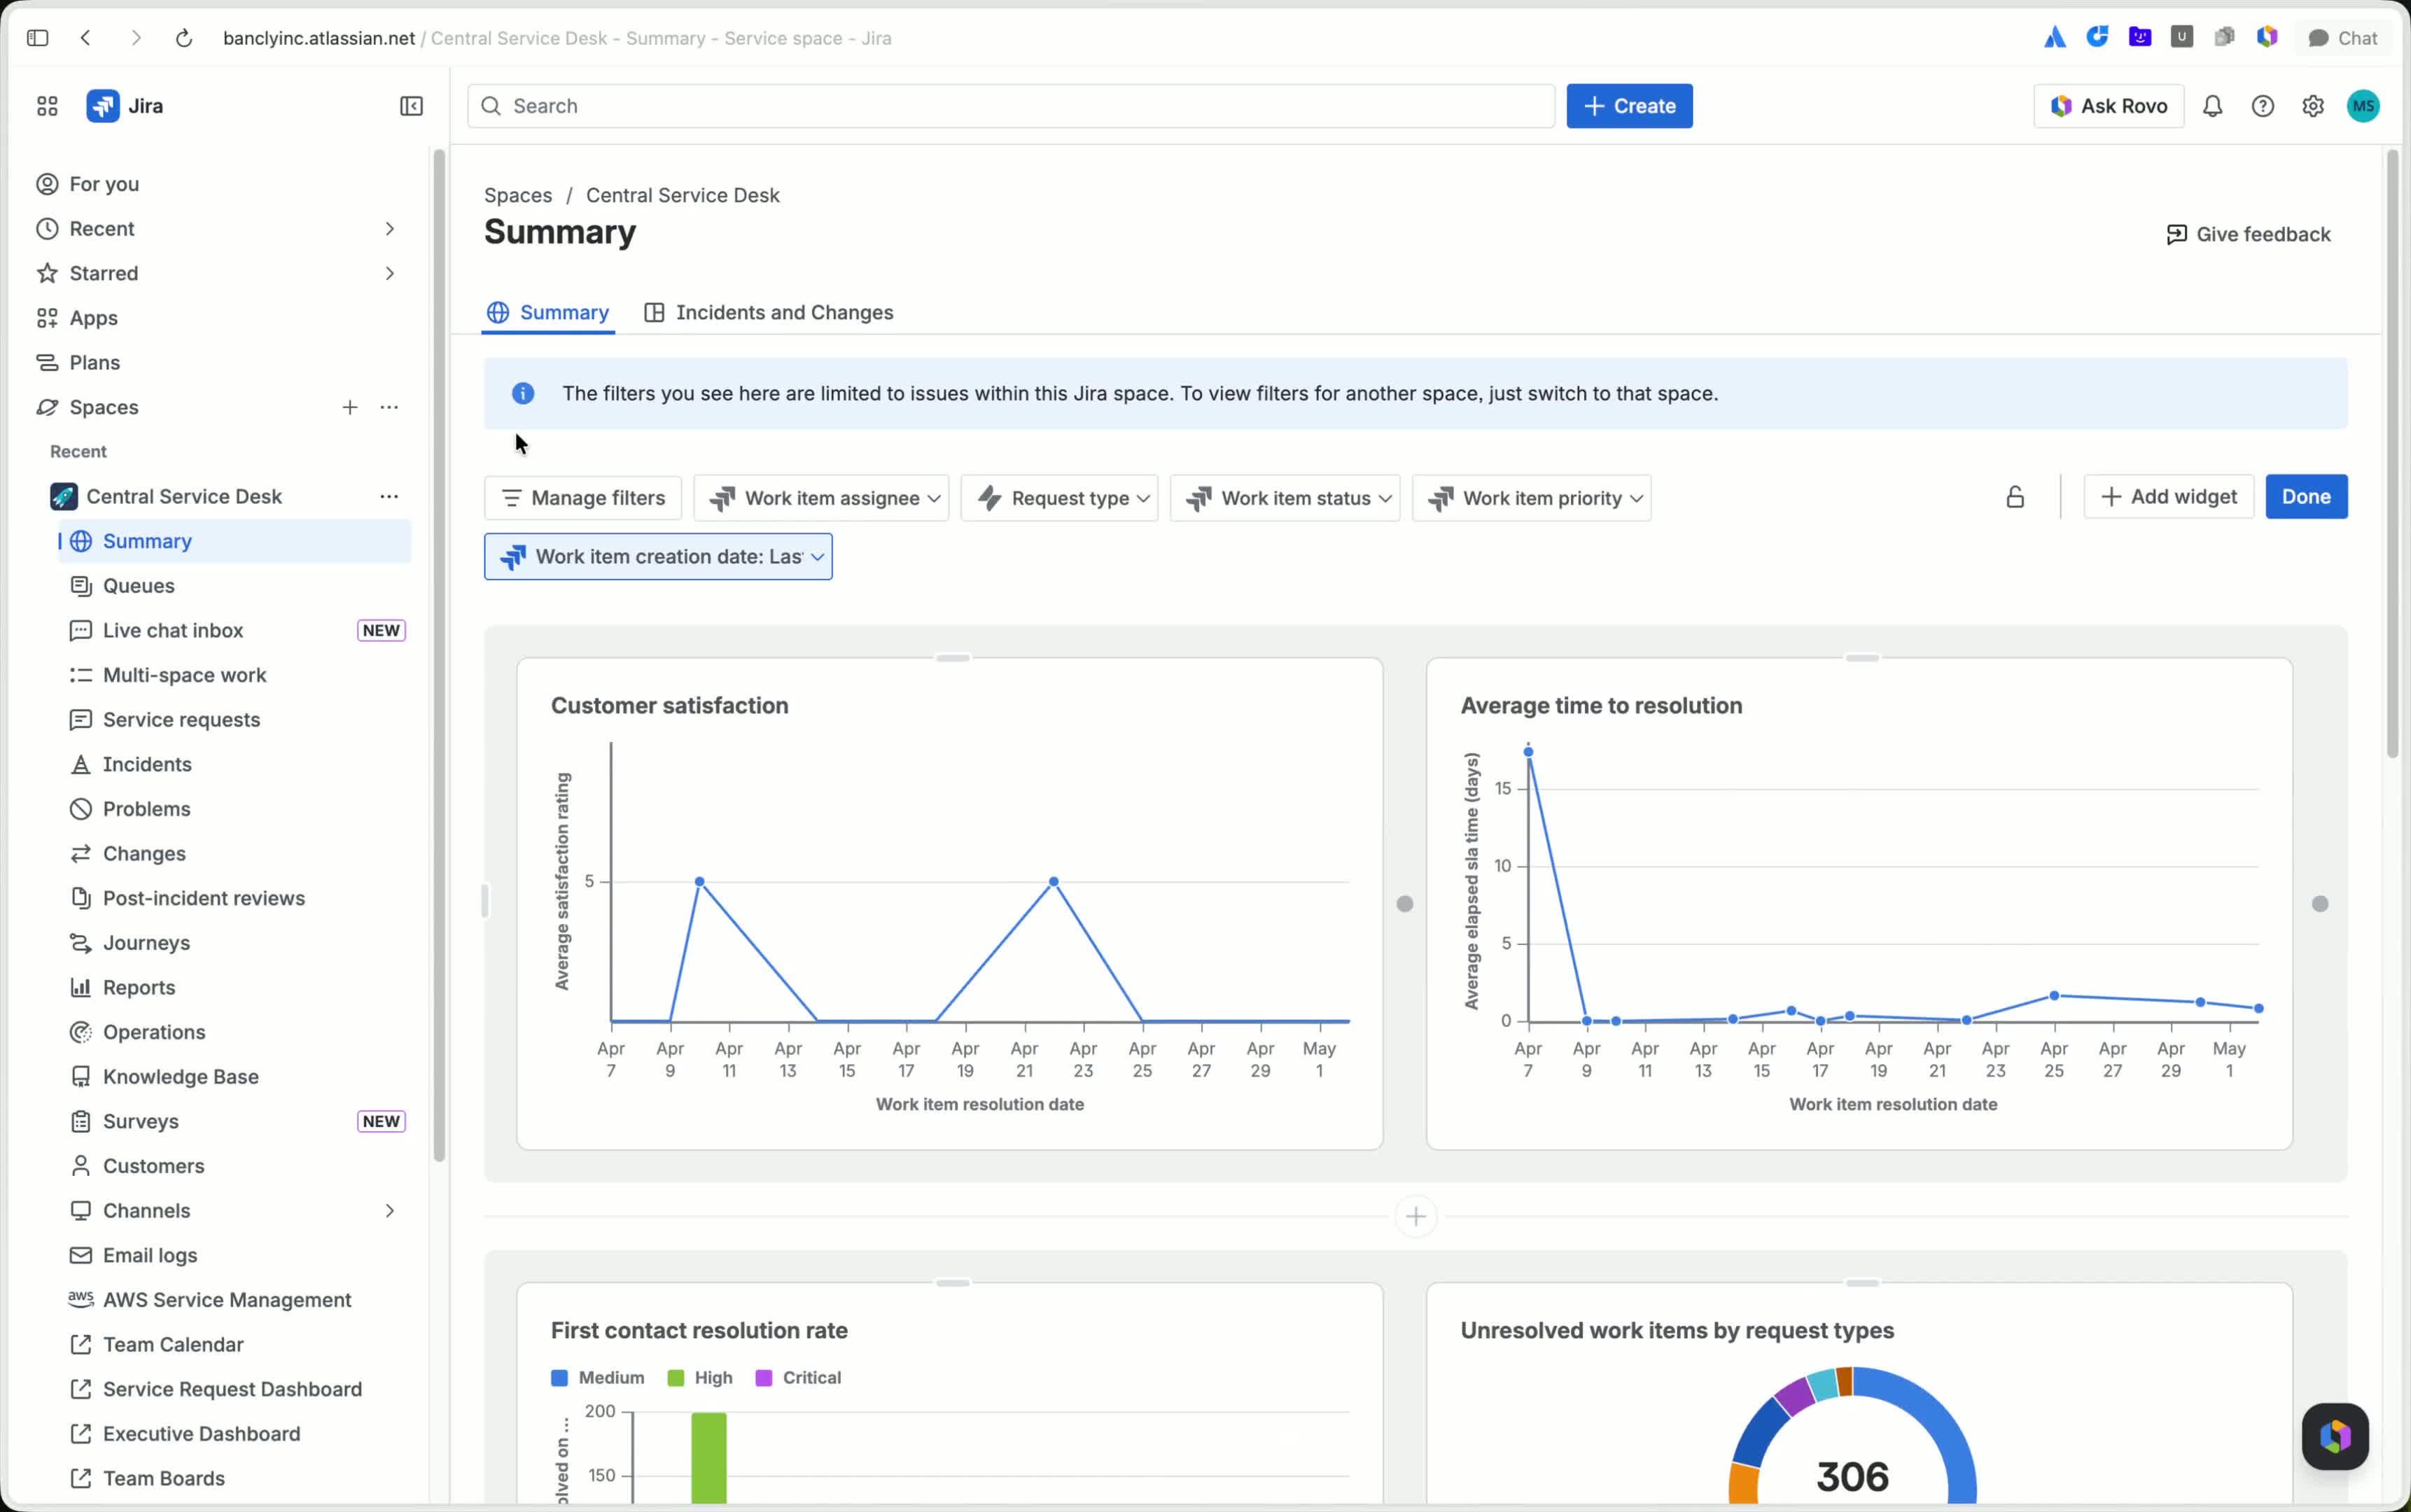Switch to Incidents and Changes tab

[768, 313]
